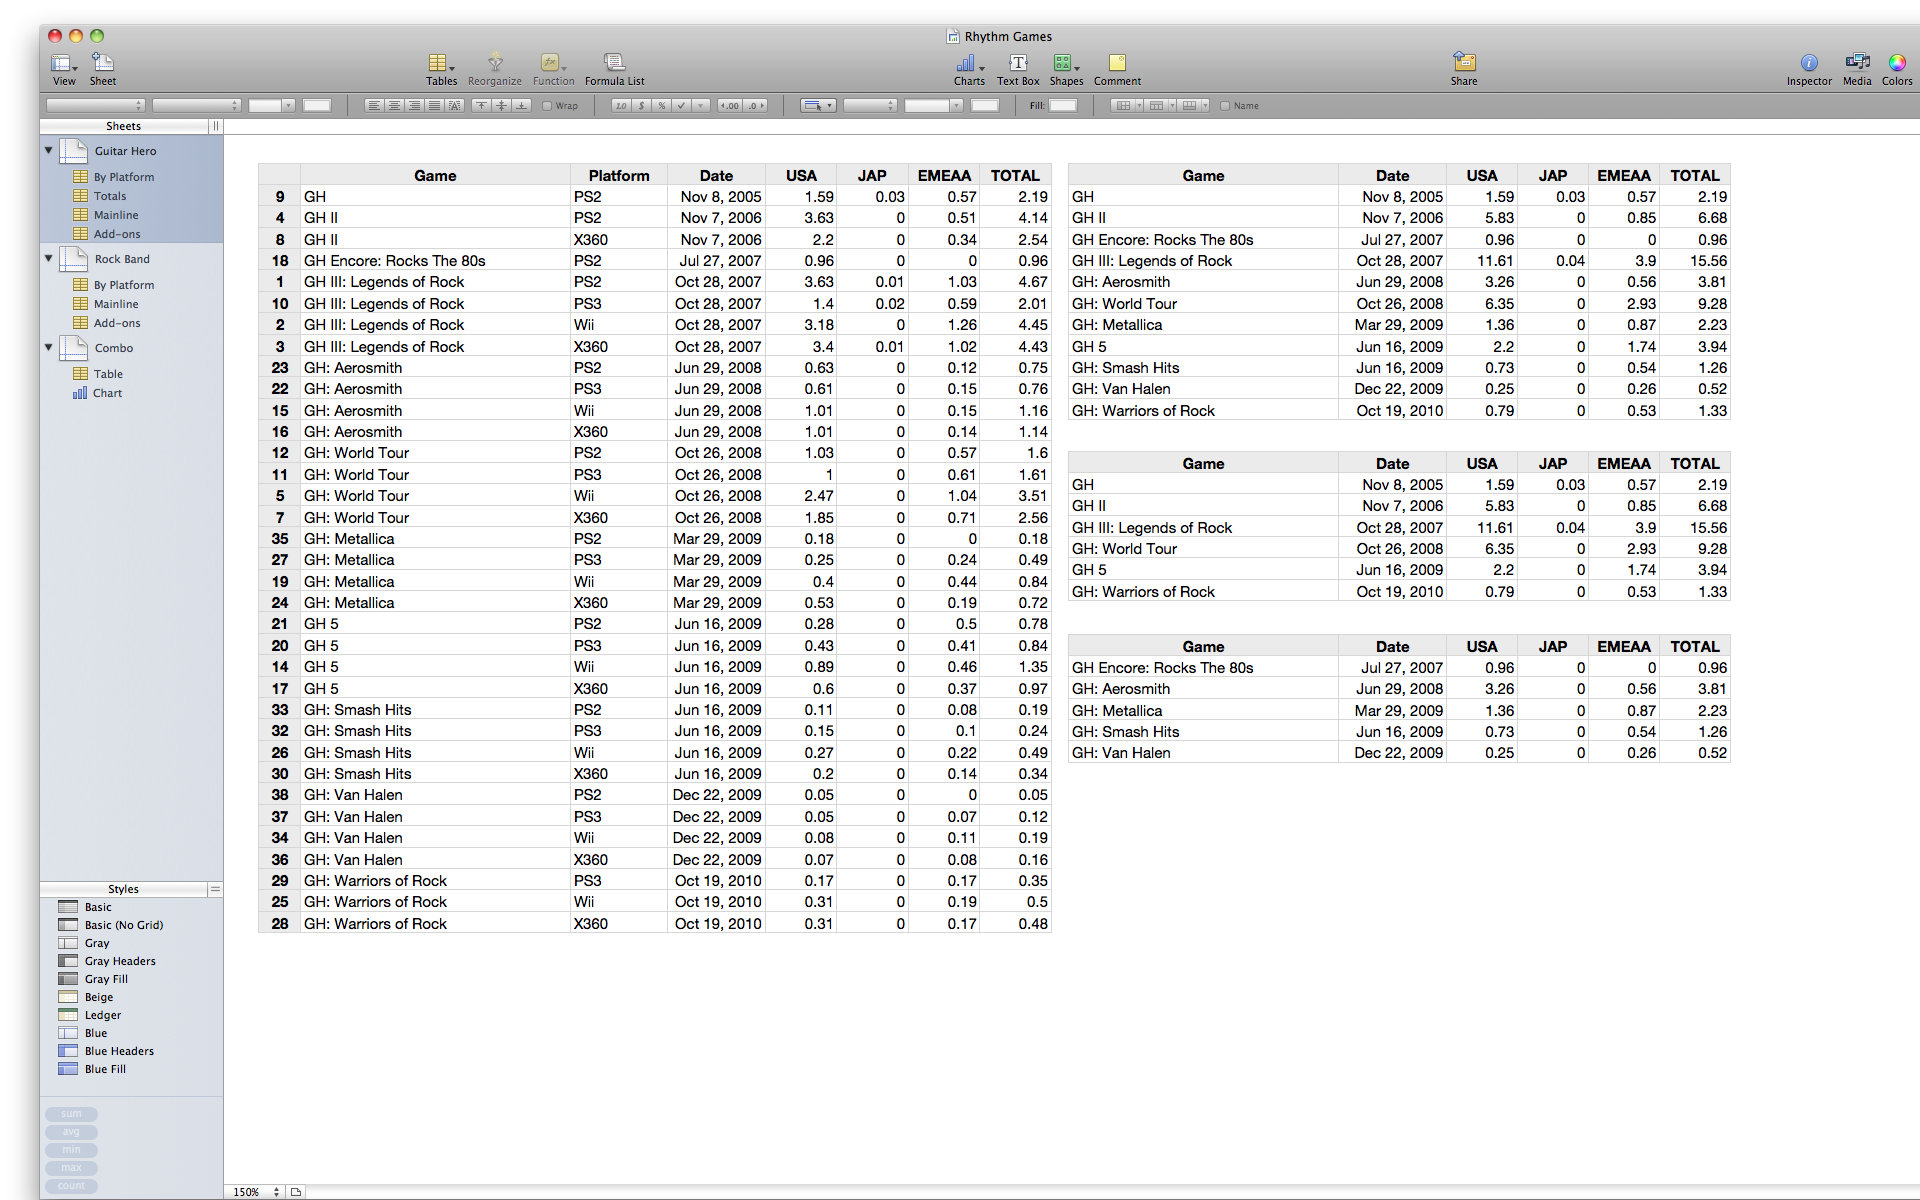Image resolution: width=1920 pixels, height=1200 pixels.
Task: Apply the Ledger table style
Action: (x=102, y=1015)
